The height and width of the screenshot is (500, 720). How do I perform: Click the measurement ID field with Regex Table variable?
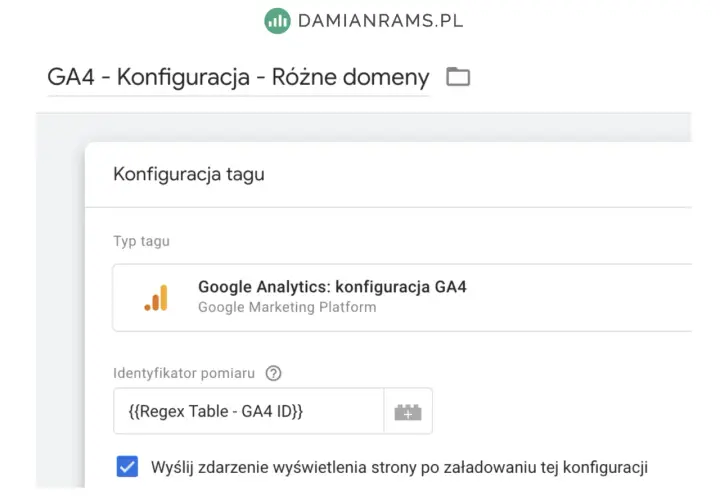(x=248, y=411)
